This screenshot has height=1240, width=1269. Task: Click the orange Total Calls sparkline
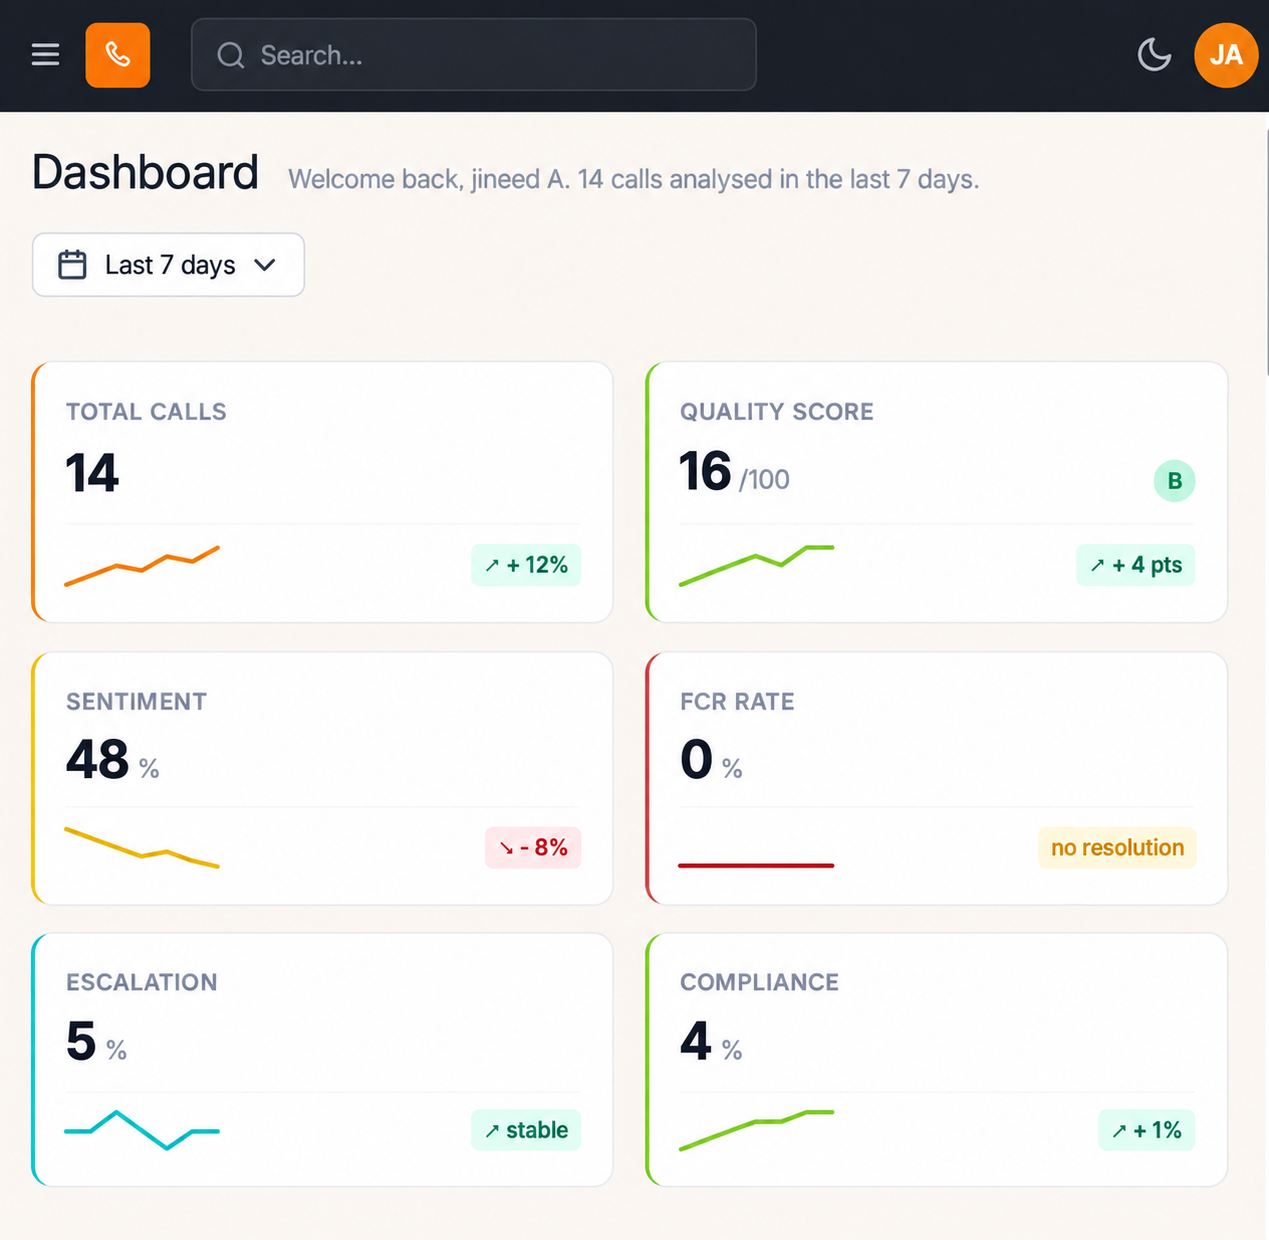142,566
